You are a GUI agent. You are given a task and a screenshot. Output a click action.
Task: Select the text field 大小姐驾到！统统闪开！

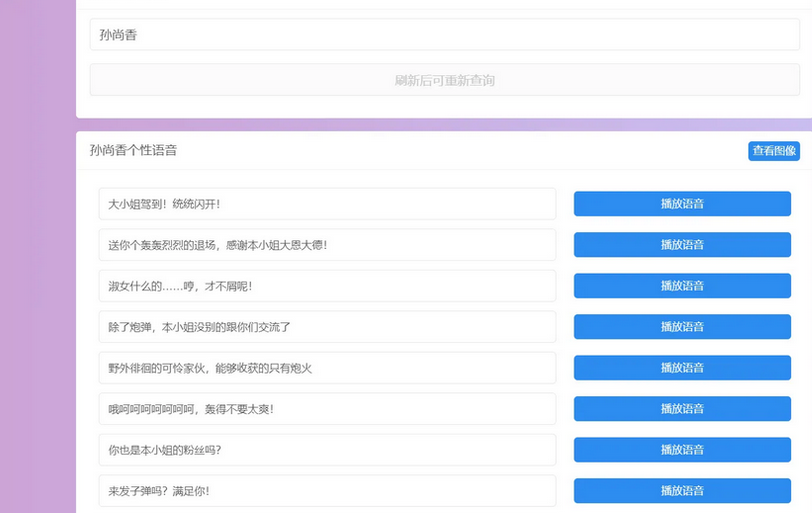click(x=327, y=204)
